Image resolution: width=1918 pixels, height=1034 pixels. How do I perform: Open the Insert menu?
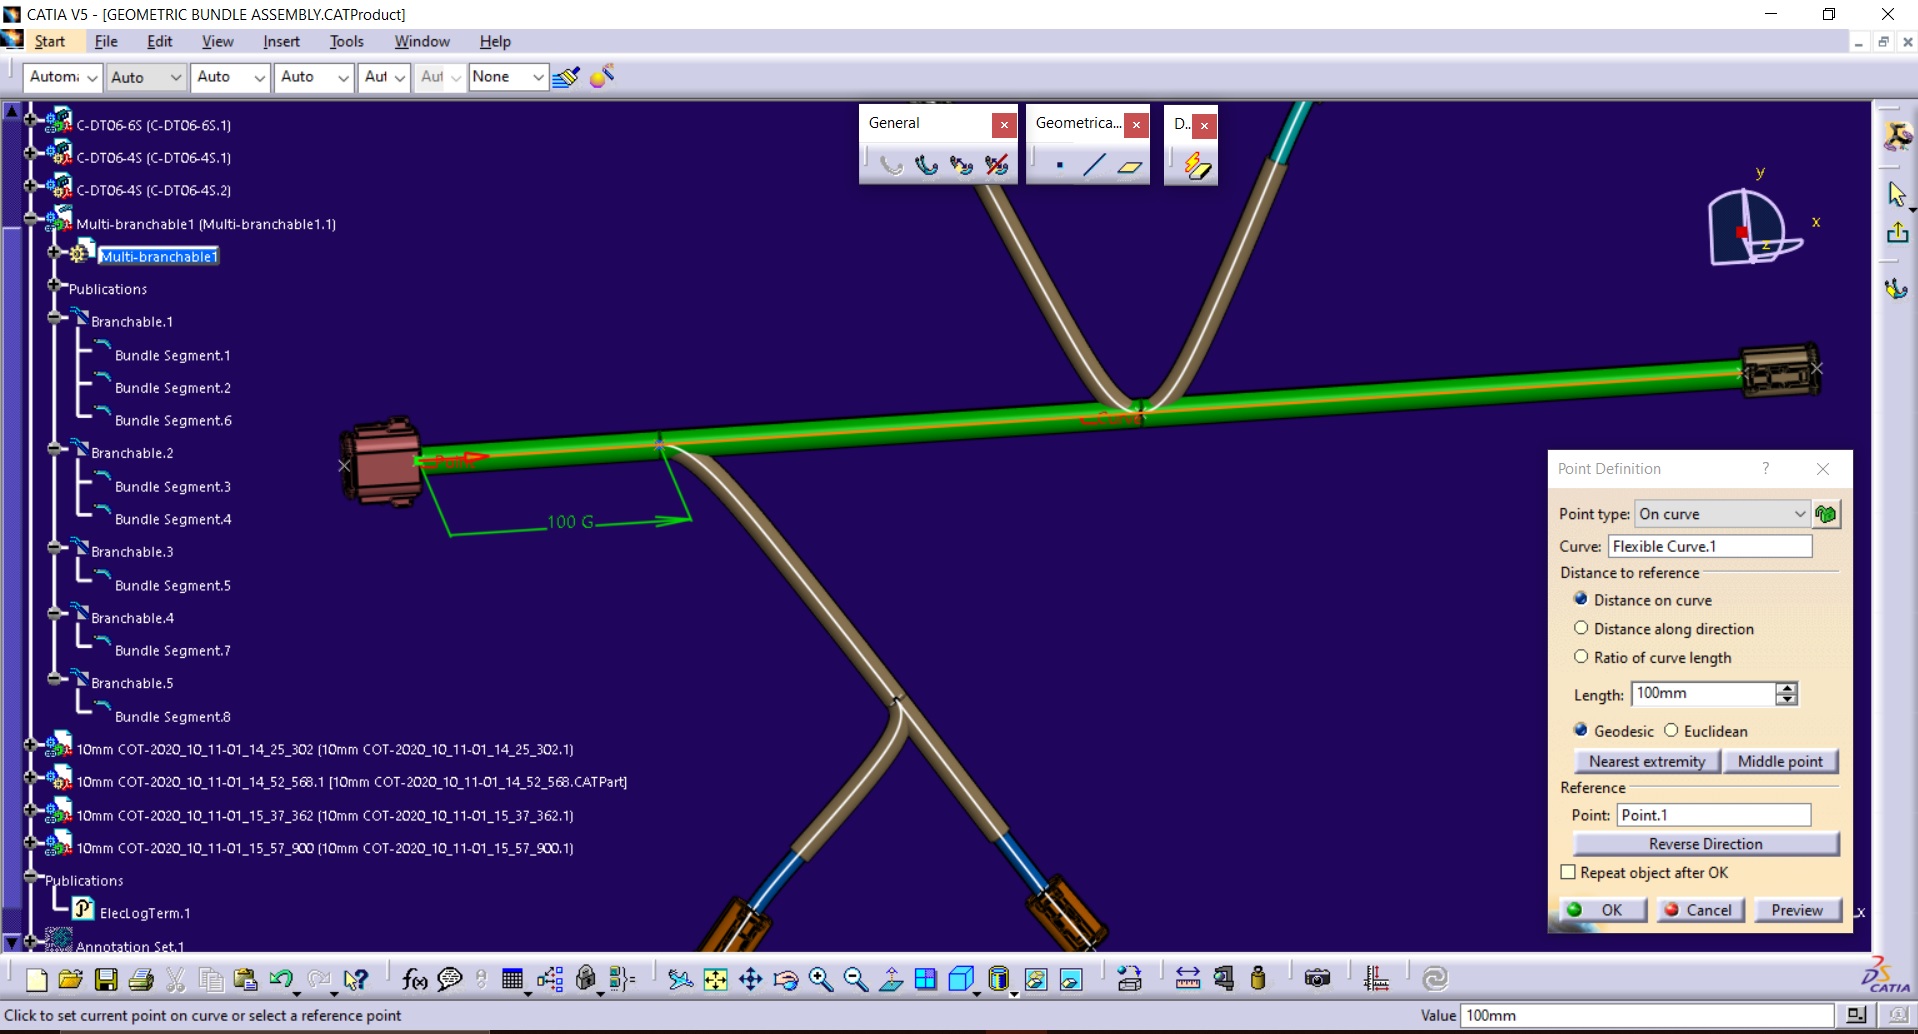point(280,41)
